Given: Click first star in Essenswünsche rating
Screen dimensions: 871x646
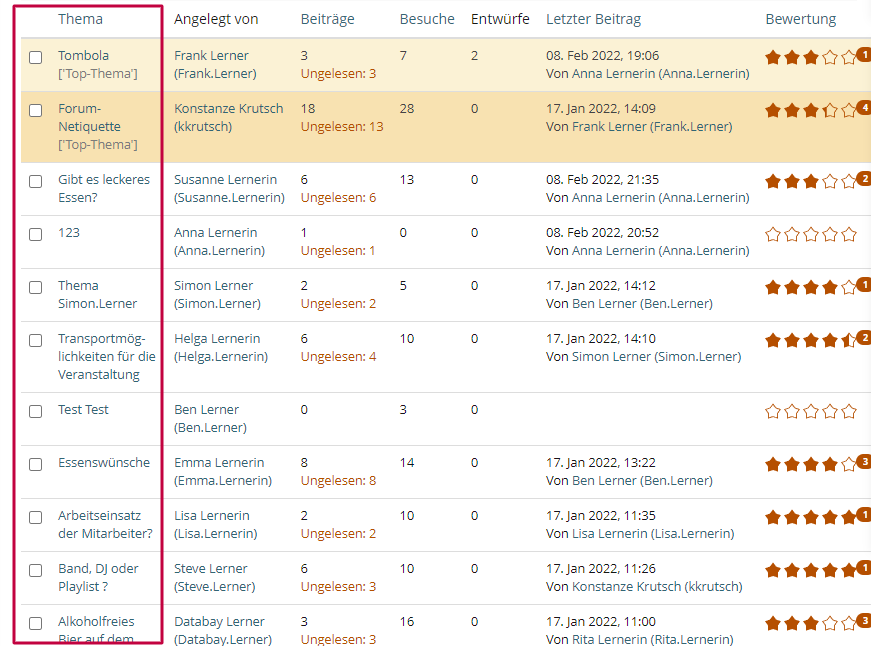Looking at the screenshot, I should [773, 464].
